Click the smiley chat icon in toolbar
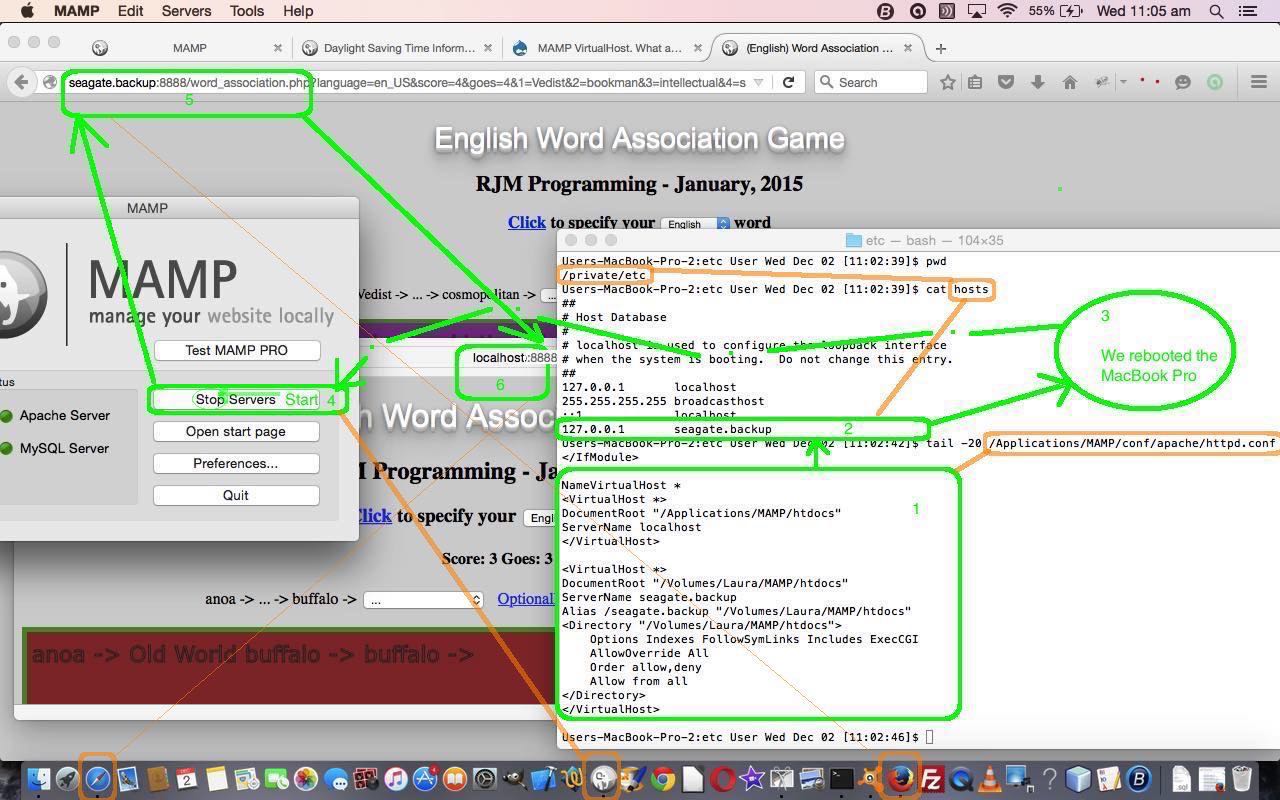Image resolution: width=1280 pixels, height=800 pixels. [1183, 82]
